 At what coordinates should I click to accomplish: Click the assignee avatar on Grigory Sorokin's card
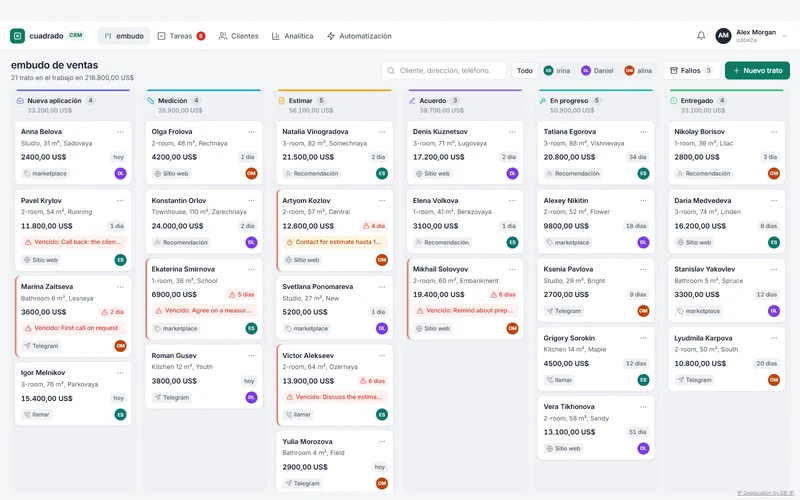(643, 380)
